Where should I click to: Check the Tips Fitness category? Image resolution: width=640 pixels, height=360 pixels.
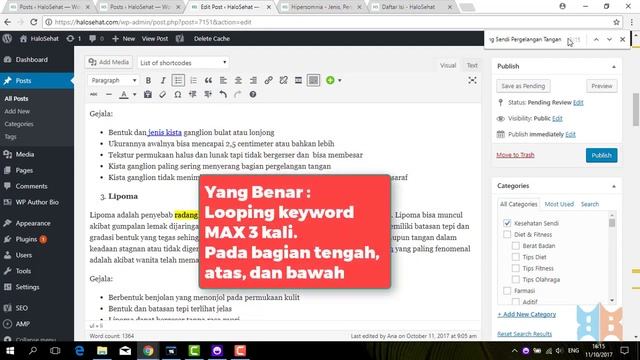516,268
